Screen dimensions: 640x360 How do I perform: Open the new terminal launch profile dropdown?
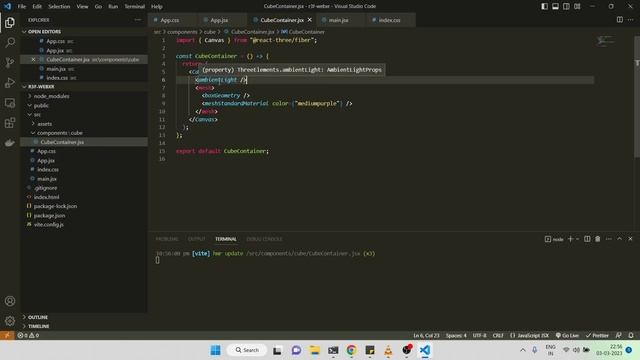[x=577, y=239]
